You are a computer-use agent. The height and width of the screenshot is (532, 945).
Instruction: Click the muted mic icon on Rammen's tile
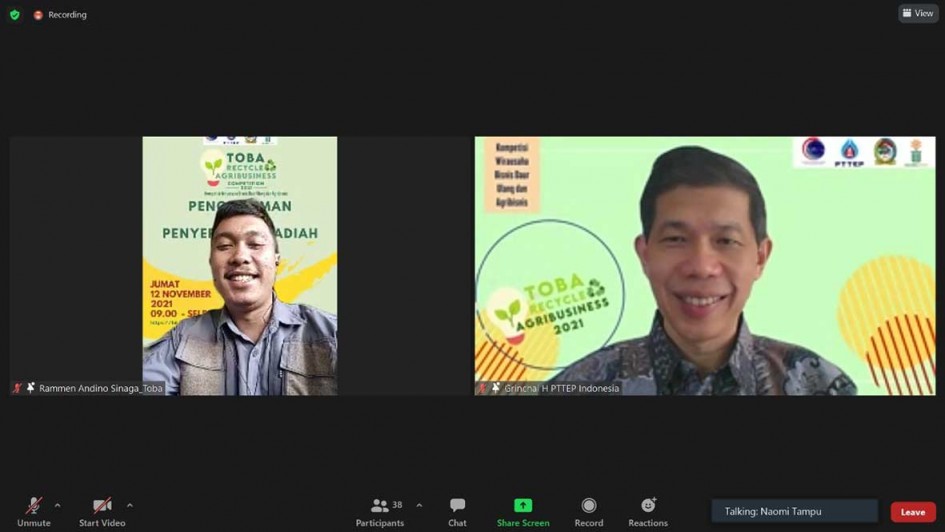click(x=17, y=389)
